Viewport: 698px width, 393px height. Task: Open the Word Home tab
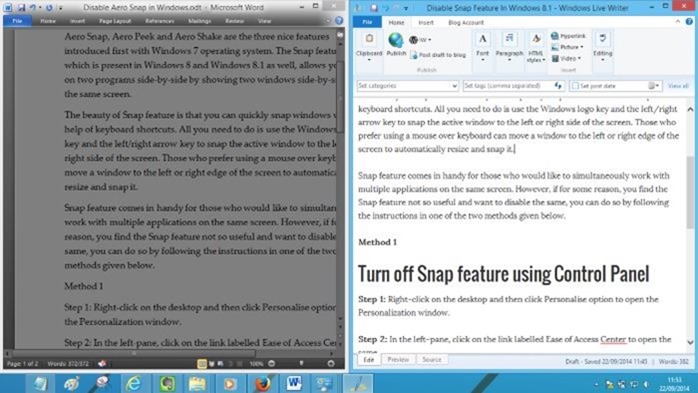[48, 21]
